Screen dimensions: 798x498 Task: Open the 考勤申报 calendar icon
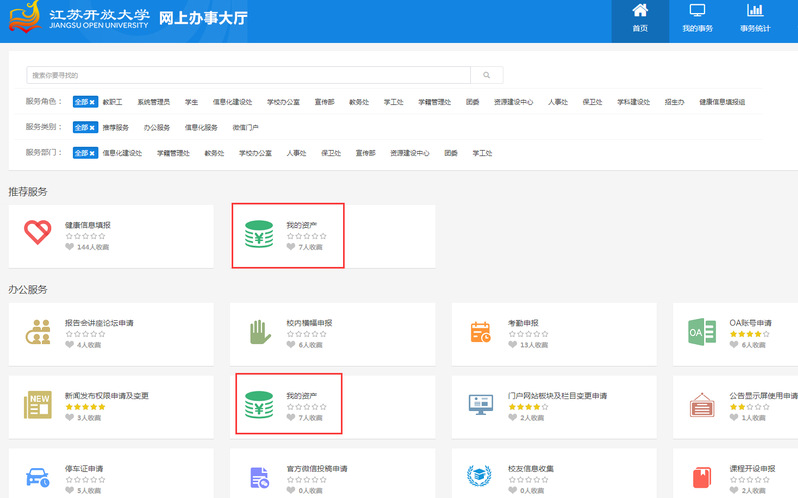click(480, 332)
